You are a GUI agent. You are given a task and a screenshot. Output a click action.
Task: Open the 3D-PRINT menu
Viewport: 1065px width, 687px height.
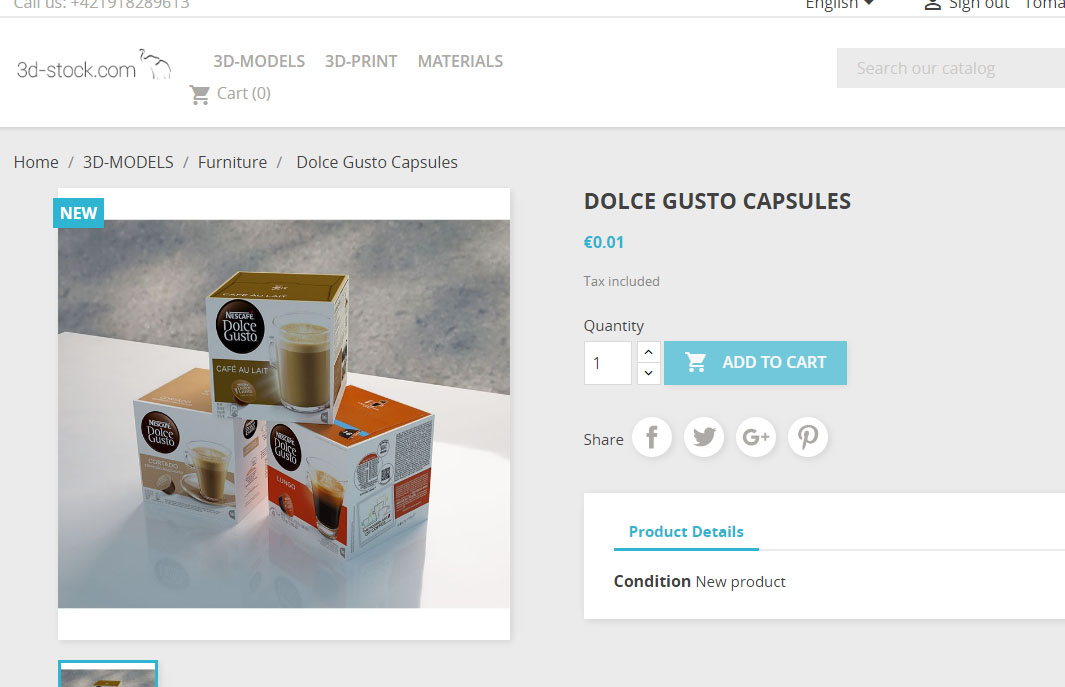[361, 61]
